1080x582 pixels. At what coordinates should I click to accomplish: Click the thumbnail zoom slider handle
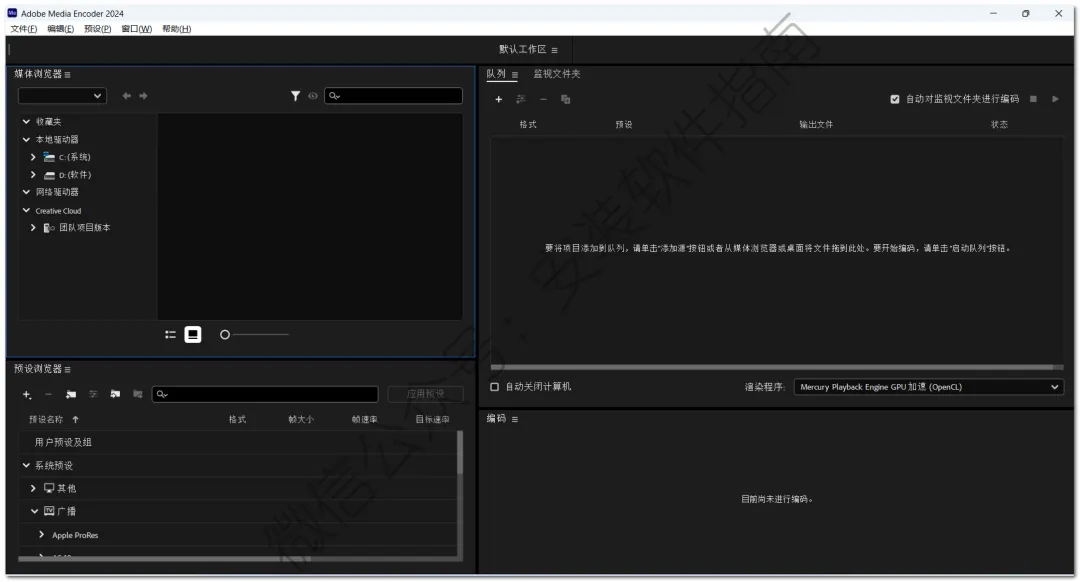pyautogui.click(x=225, y=335)
